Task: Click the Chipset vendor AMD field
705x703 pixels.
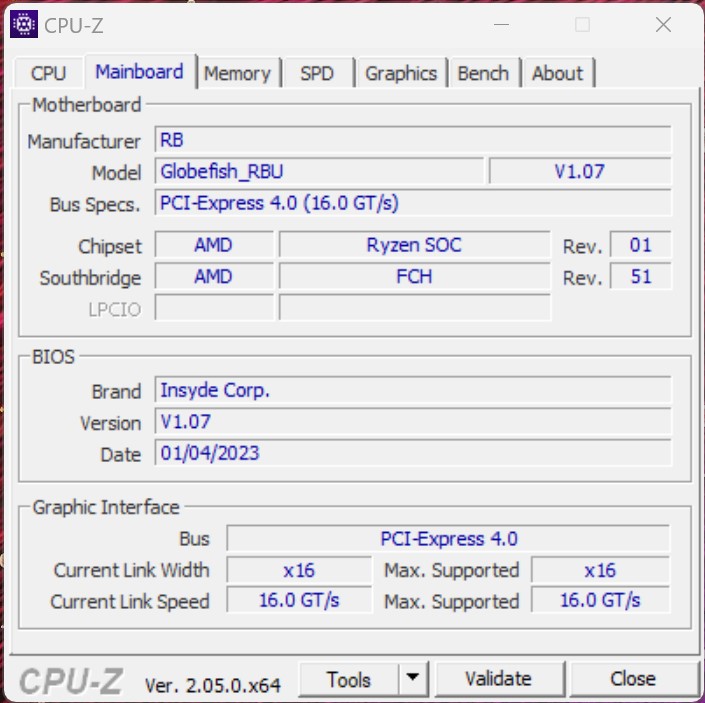Action: [214, 245]
